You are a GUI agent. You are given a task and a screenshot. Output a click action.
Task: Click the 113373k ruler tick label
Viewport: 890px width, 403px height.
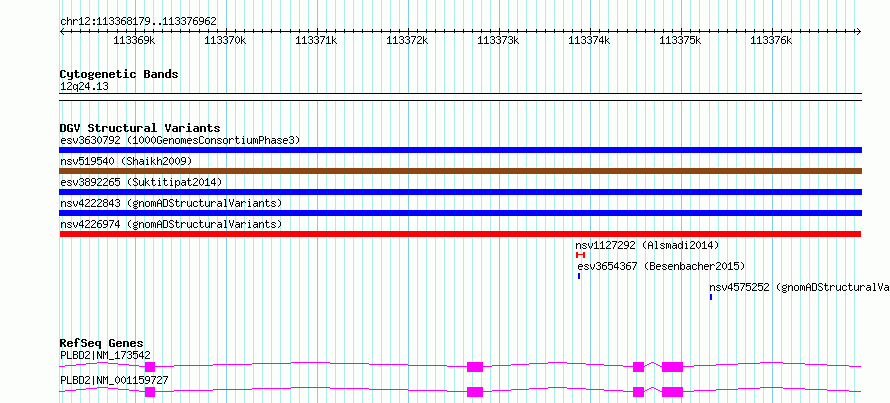click(498, 40)
